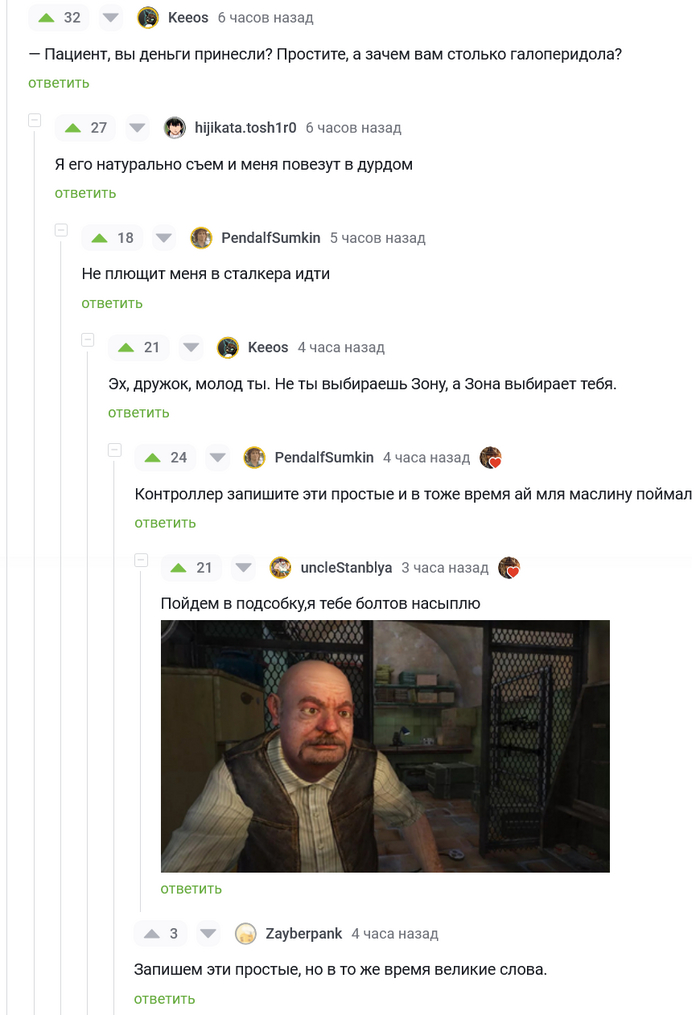This screenshot has width=700, height=1015.
Task: Upvote uncleStanblya comment with image
Action: pos(178,568)
